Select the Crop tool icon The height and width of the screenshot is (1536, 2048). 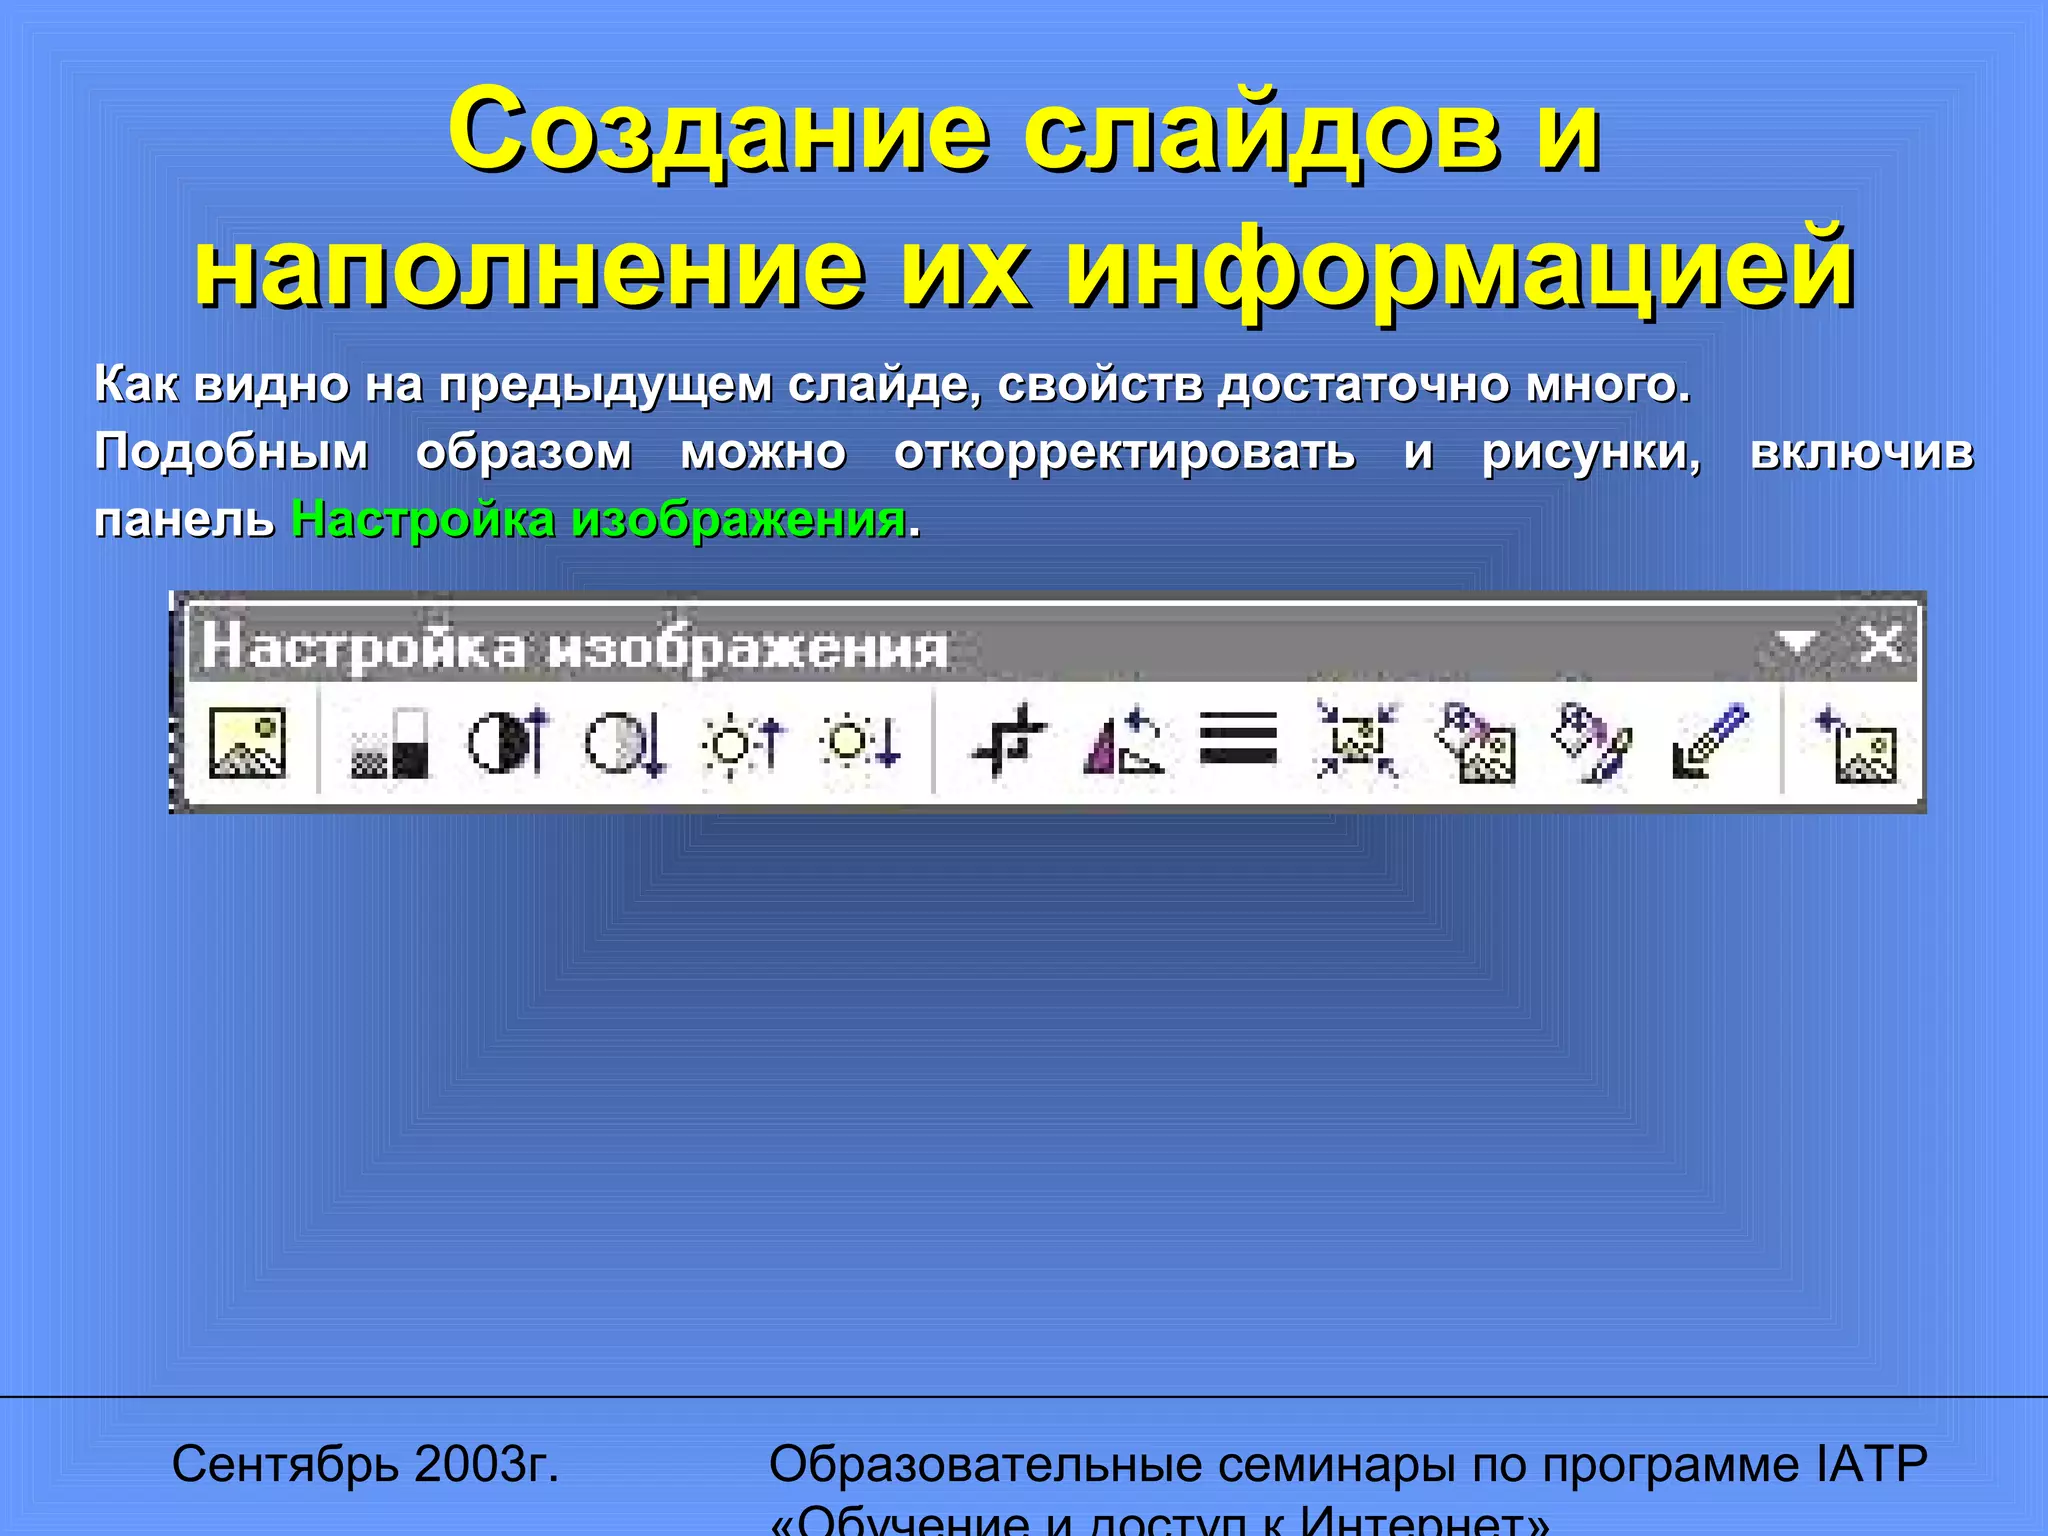(x=1008, y=742)
